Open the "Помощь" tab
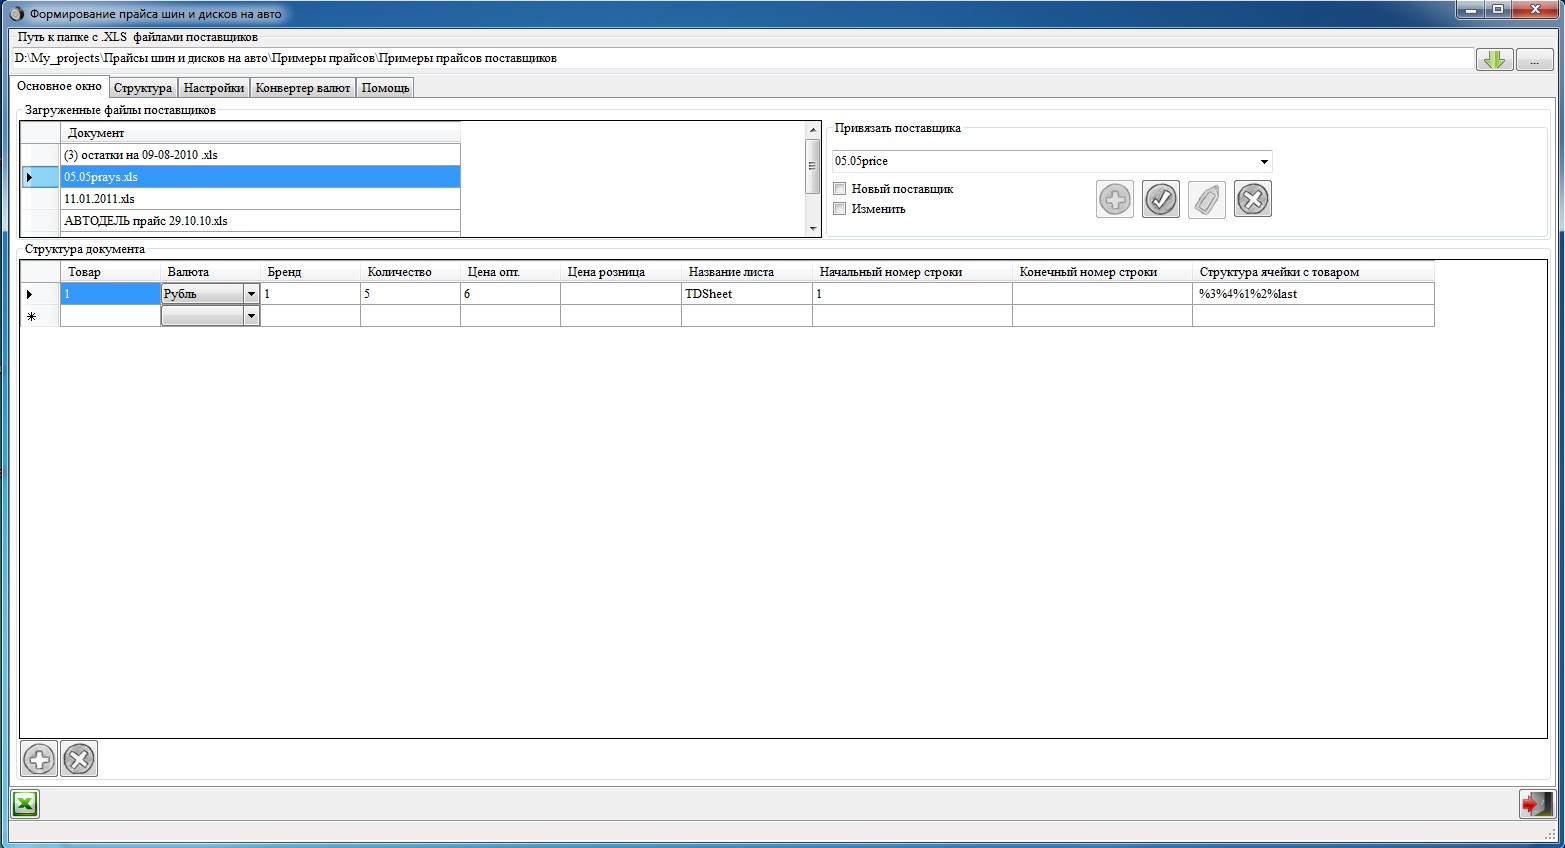The width and height of the screenshot is (1565, 848). [385, 88]
